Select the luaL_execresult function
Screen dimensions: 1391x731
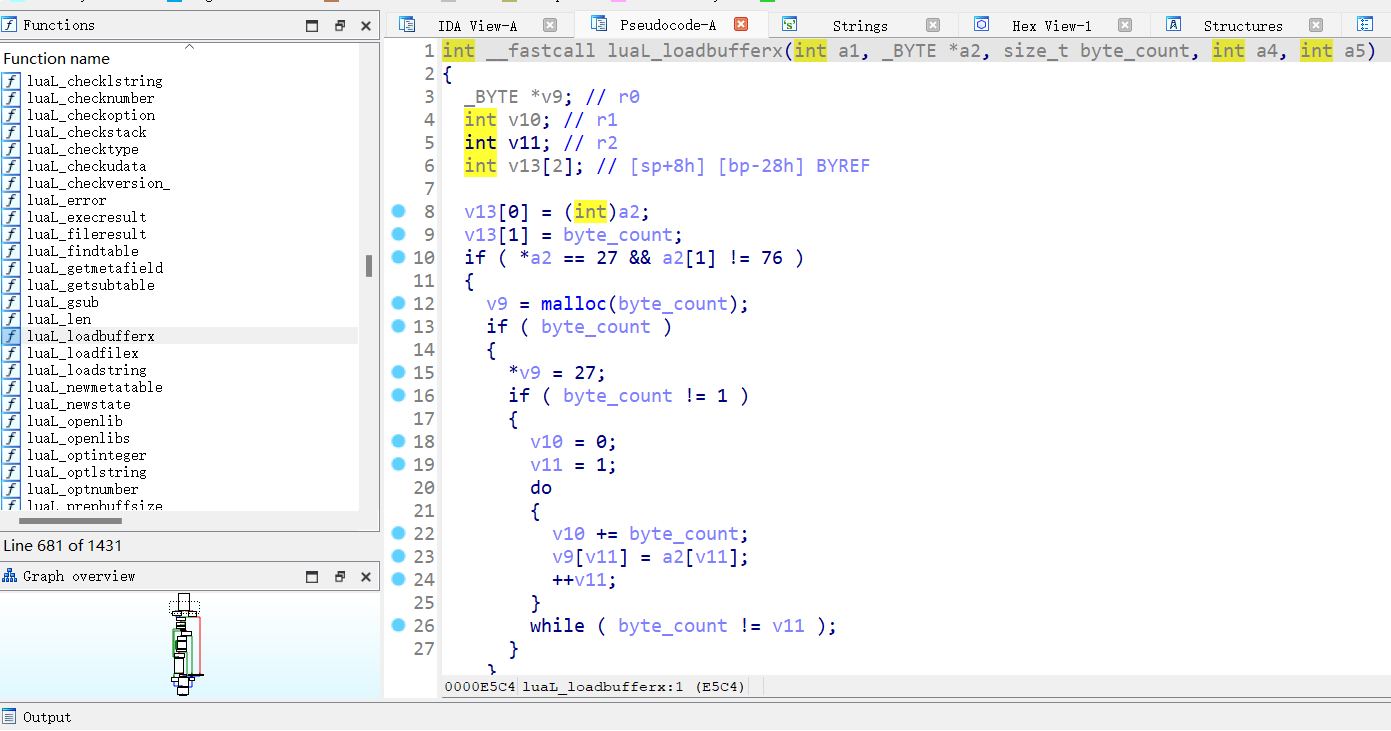[86, 217]
